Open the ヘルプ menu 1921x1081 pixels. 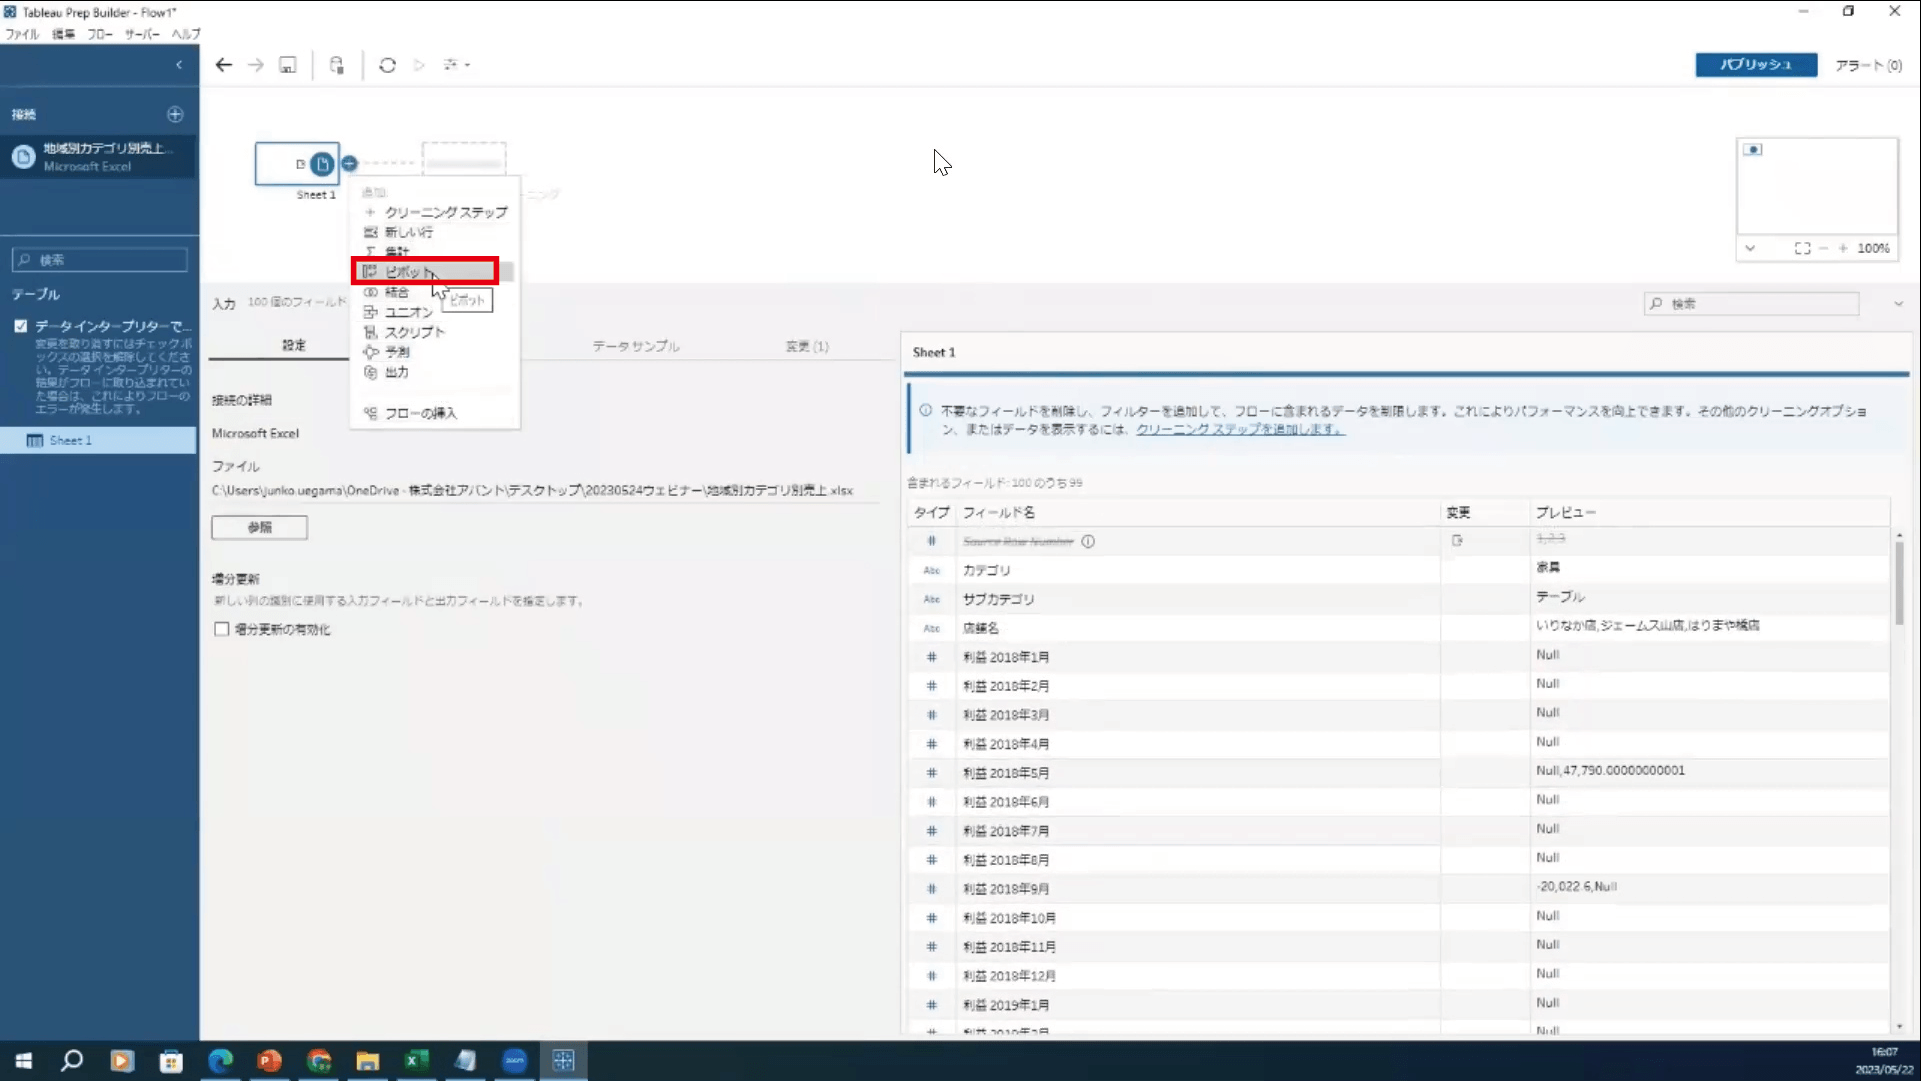[x=186, y=34]
